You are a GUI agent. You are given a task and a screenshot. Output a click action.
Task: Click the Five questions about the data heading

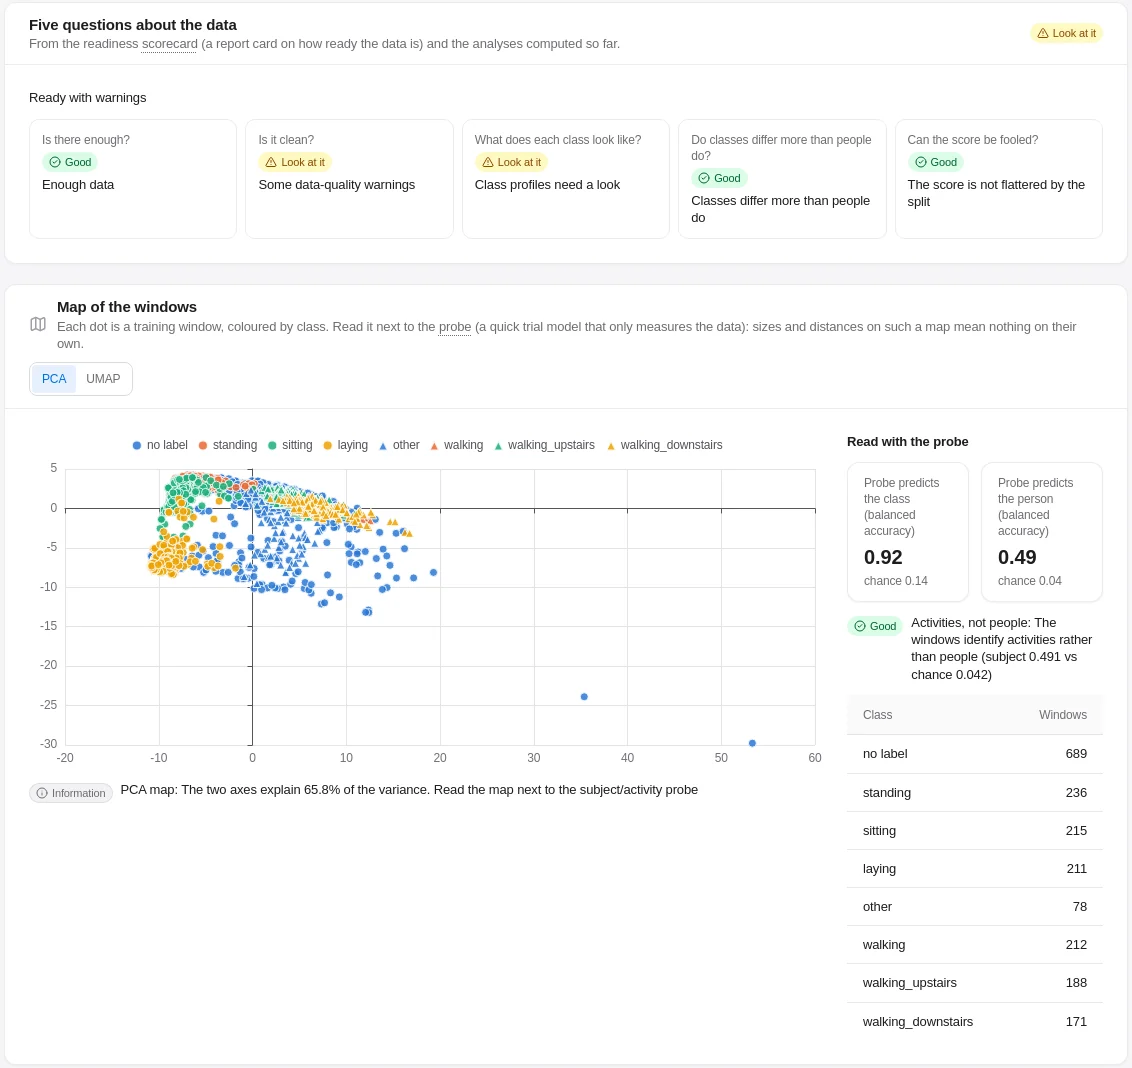click(133, 25)
